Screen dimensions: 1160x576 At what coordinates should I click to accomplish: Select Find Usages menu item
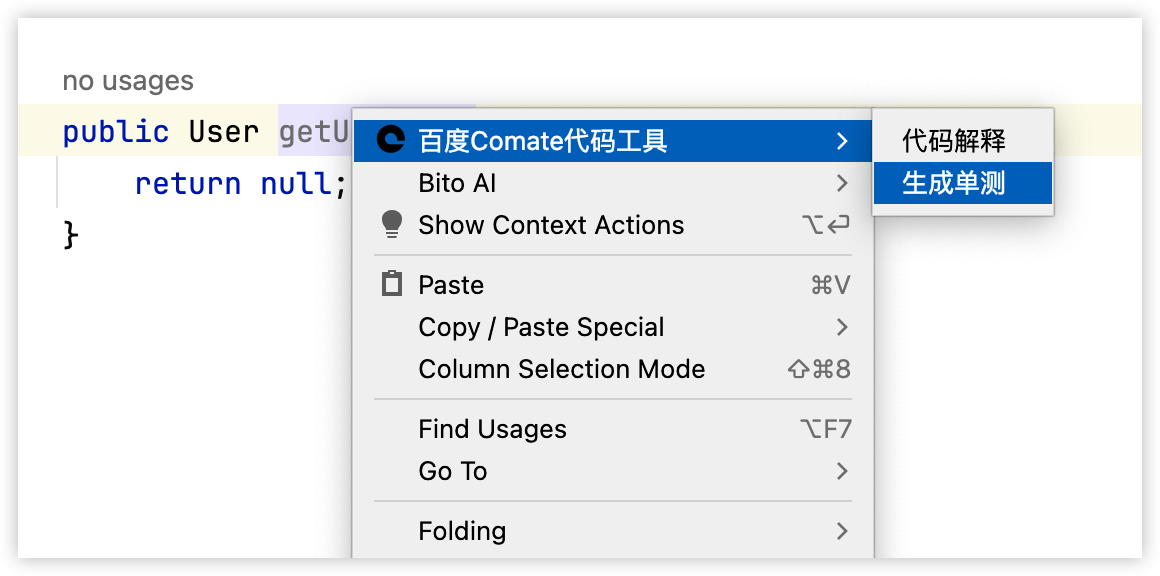click(613, 429)
